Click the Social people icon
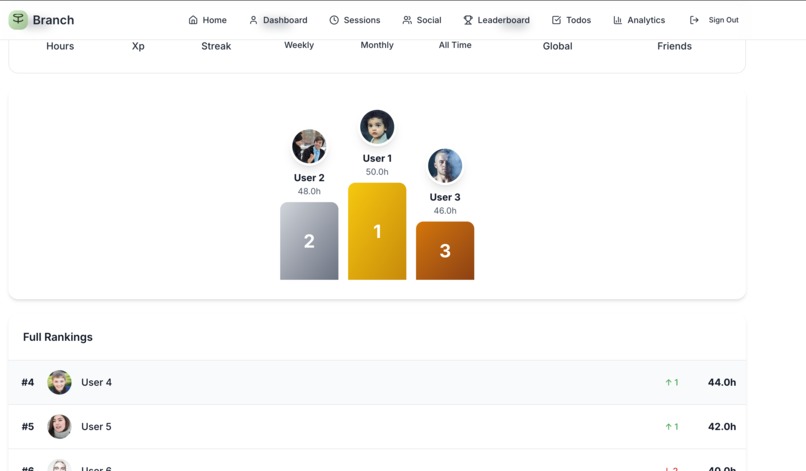806x471 pixels. point(407,20)
